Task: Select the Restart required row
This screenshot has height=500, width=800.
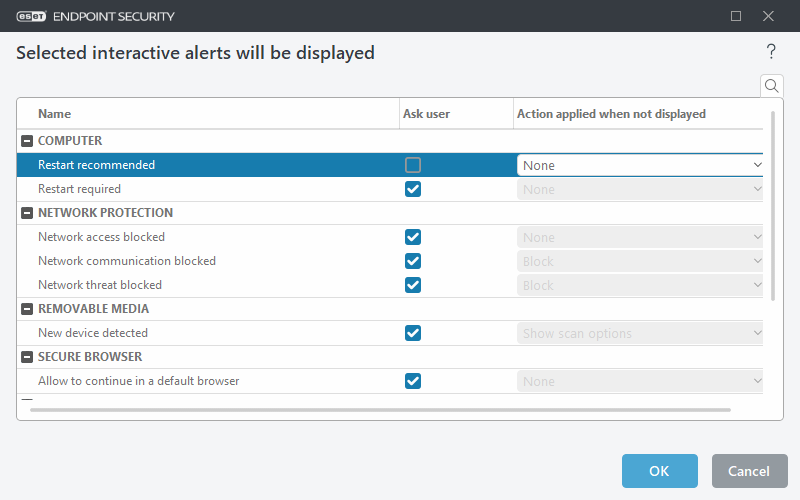Action: (390, 189)
